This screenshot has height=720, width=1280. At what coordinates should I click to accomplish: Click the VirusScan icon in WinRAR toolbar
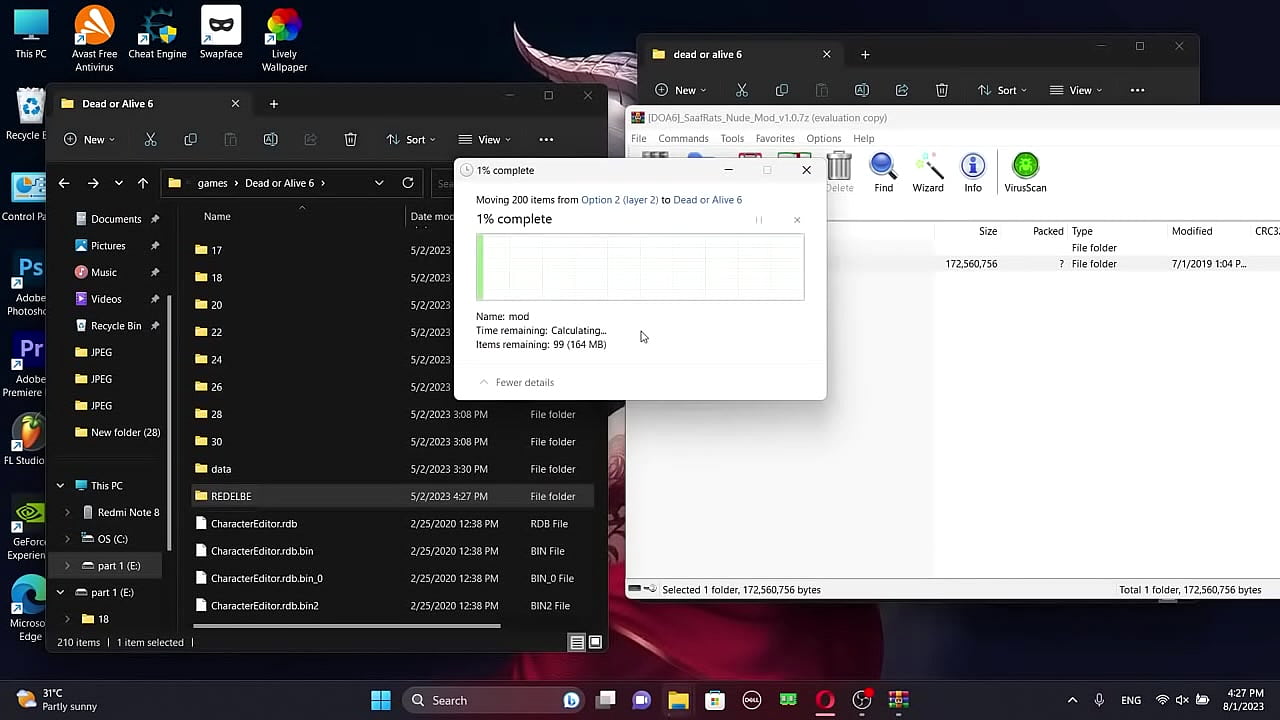(x=1025, y=172)
